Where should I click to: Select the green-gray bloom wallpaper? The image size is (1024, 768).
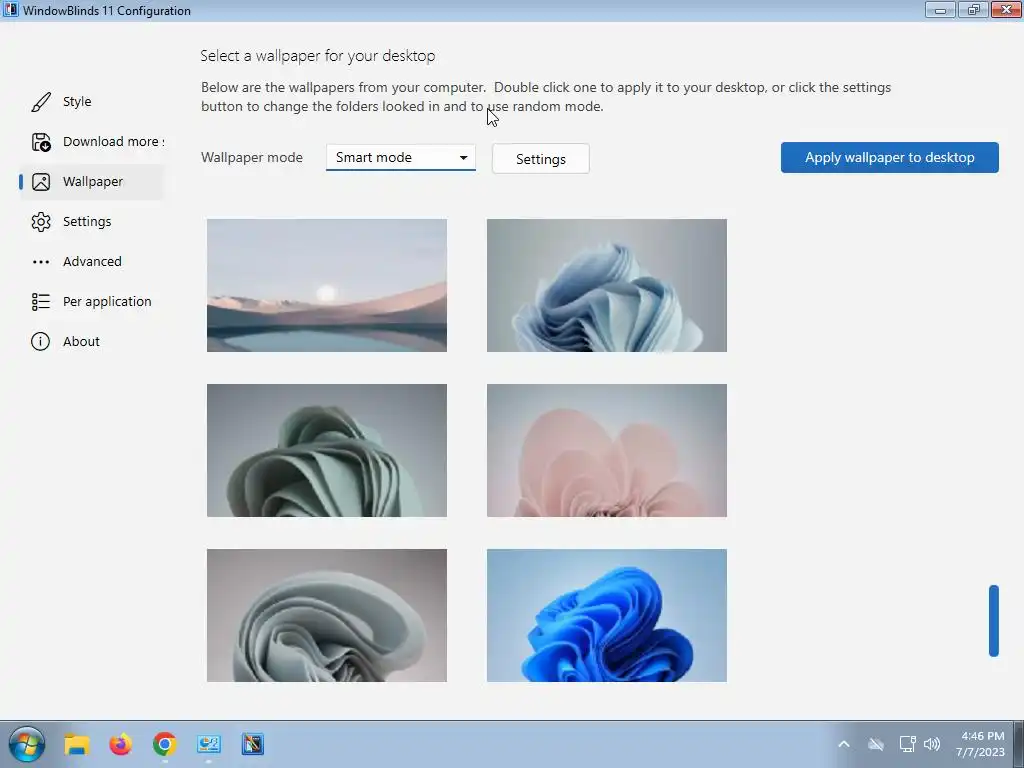(x=327, y=451)
